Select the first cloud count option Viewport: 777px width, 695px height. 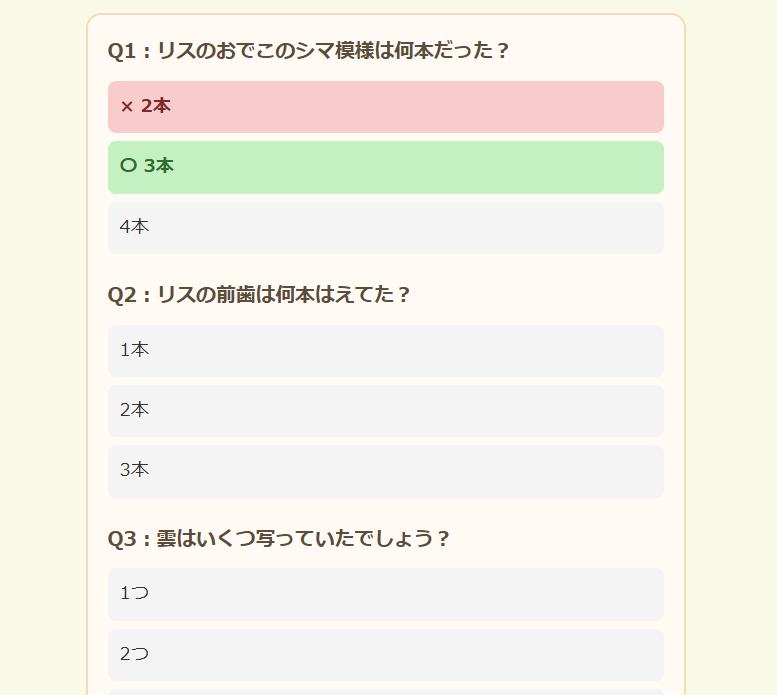pos(386,594)
